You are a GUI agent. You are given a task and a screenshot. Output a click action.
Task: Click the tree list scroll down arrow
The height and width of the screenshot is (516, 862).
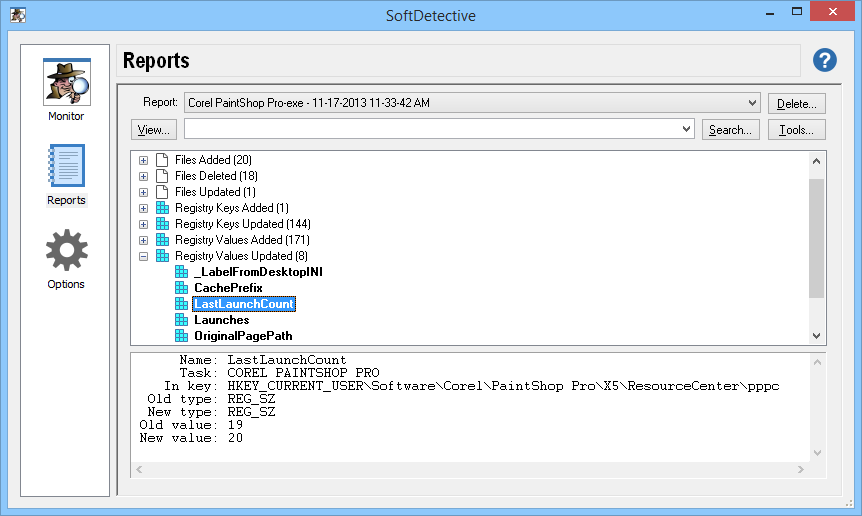pos(816,336)
